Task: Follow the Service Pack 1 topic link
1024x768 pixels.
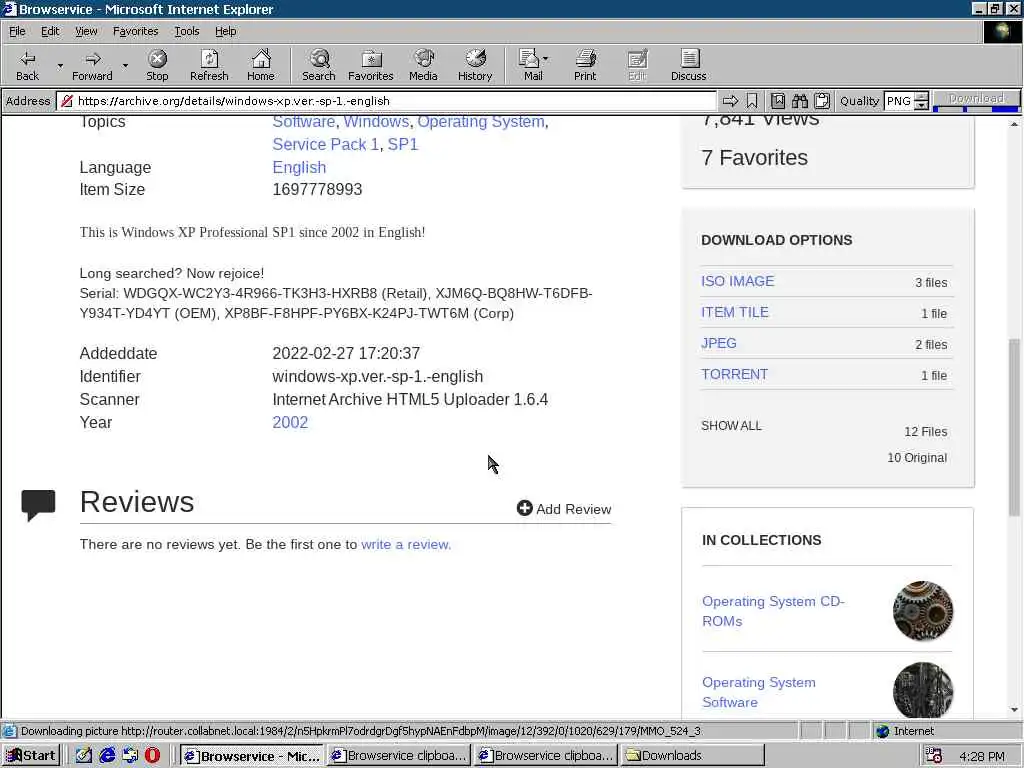Action: (325, 144)
